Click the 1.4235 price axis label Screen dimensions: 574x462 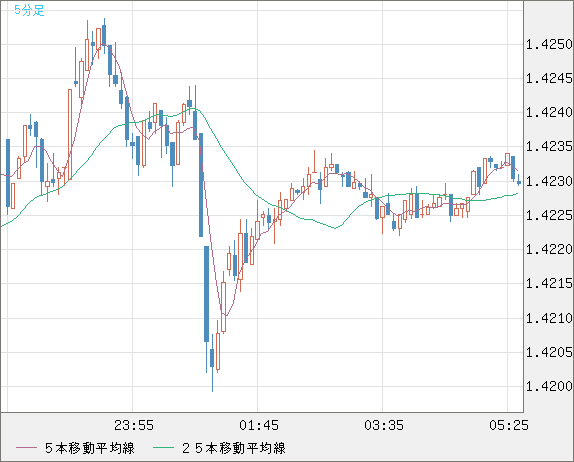(549, 147)
